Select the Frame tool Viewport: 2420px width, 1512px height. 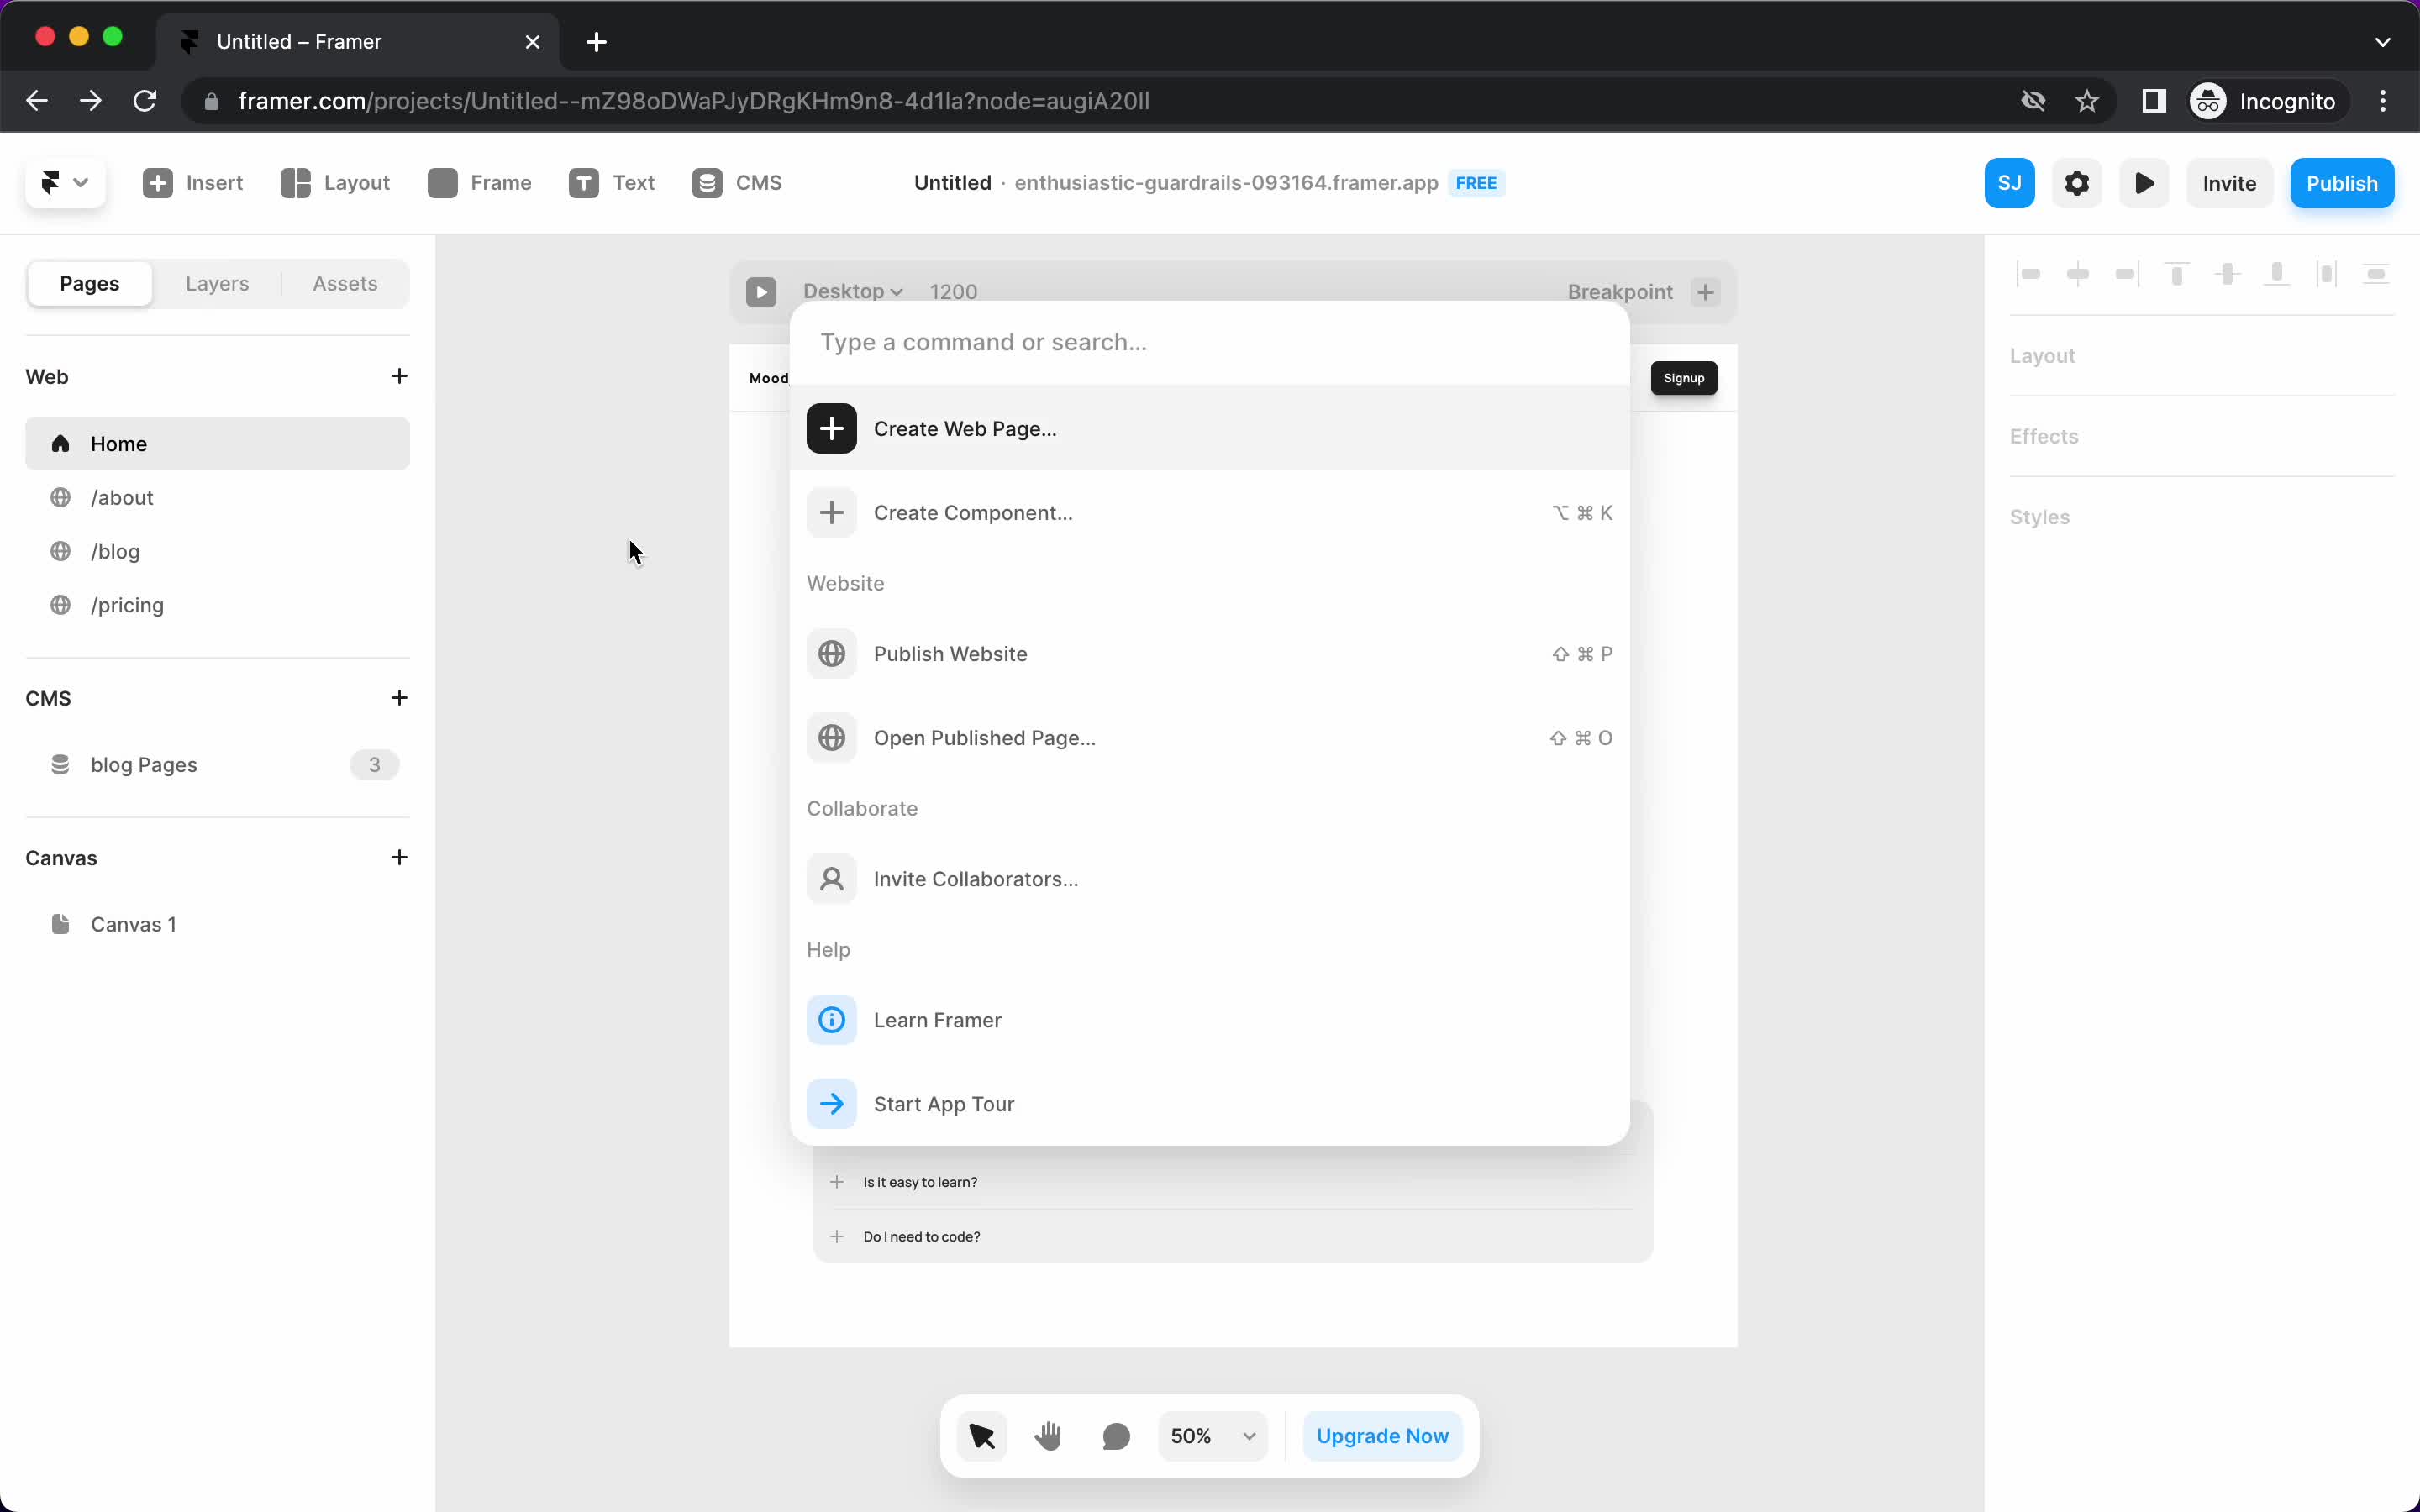479,183
